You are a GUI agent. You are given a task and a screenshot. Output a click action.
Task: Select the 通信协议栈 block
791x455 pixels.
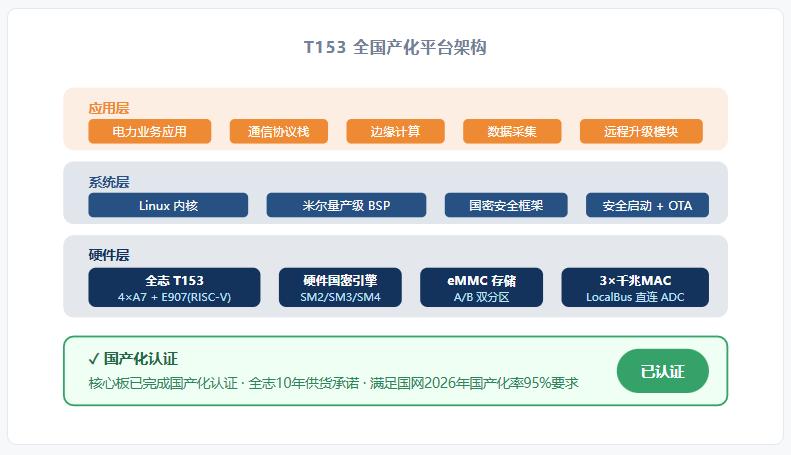278,131
